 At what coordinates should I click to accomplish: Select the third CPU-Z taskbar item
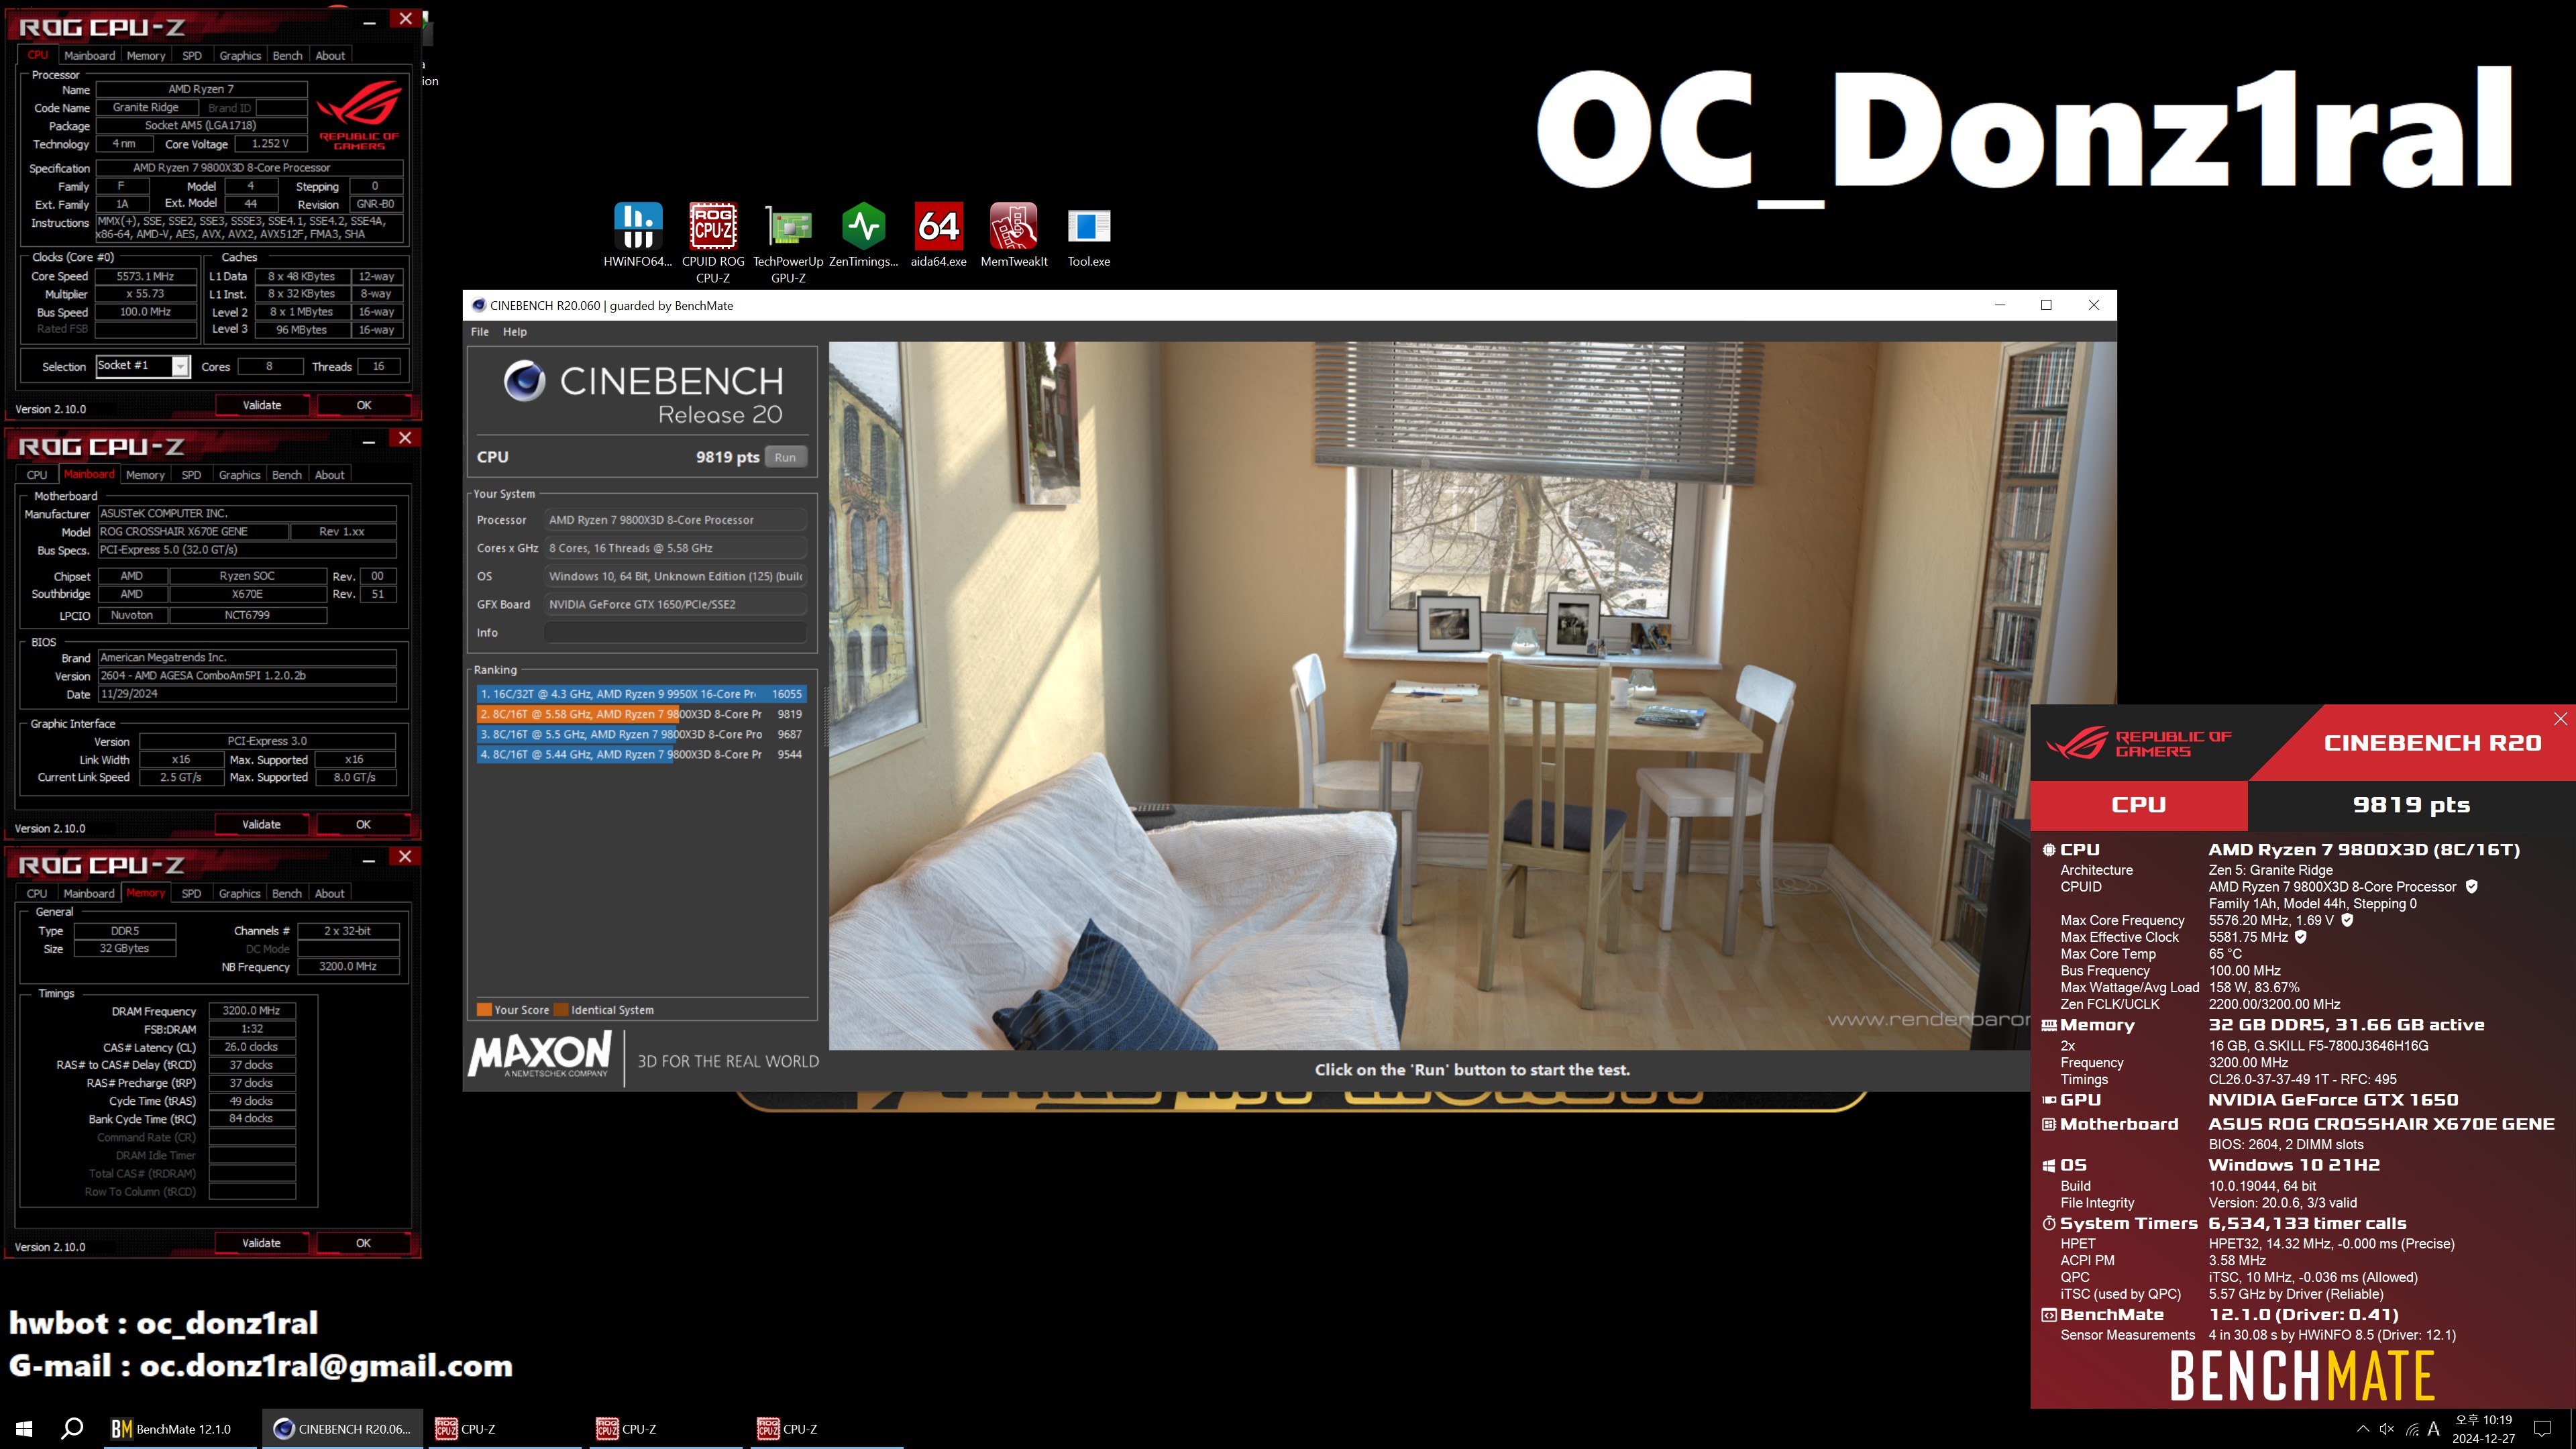(x=827, y=1429)
